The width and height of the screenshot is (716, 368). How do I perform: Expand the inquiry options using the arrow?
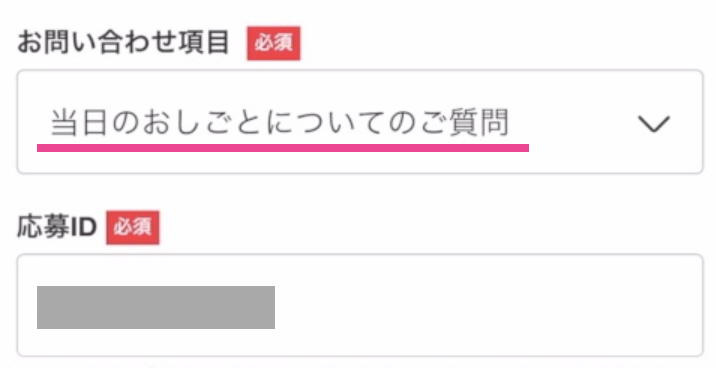coord(653,124)
